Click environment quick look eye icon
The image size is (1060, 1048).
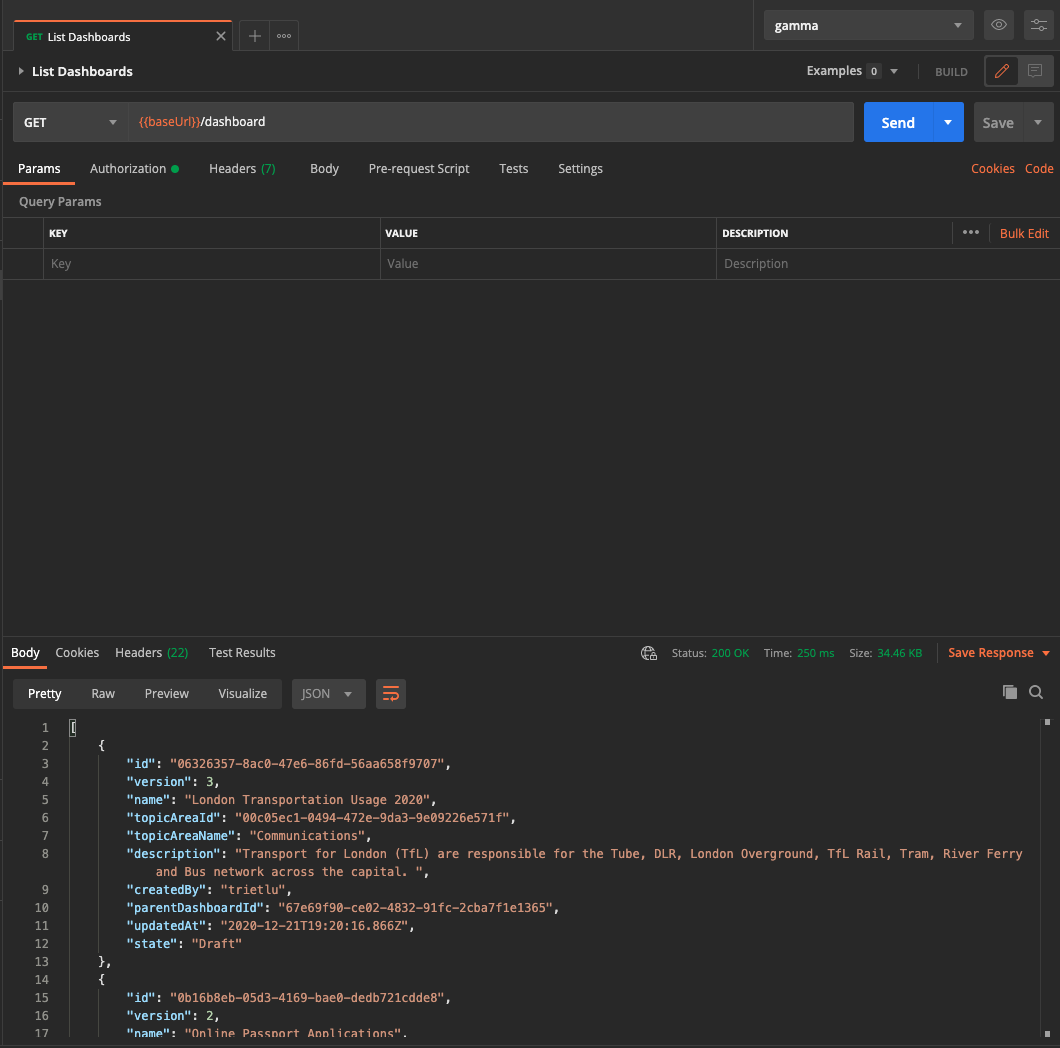click(x=998, y=26)
